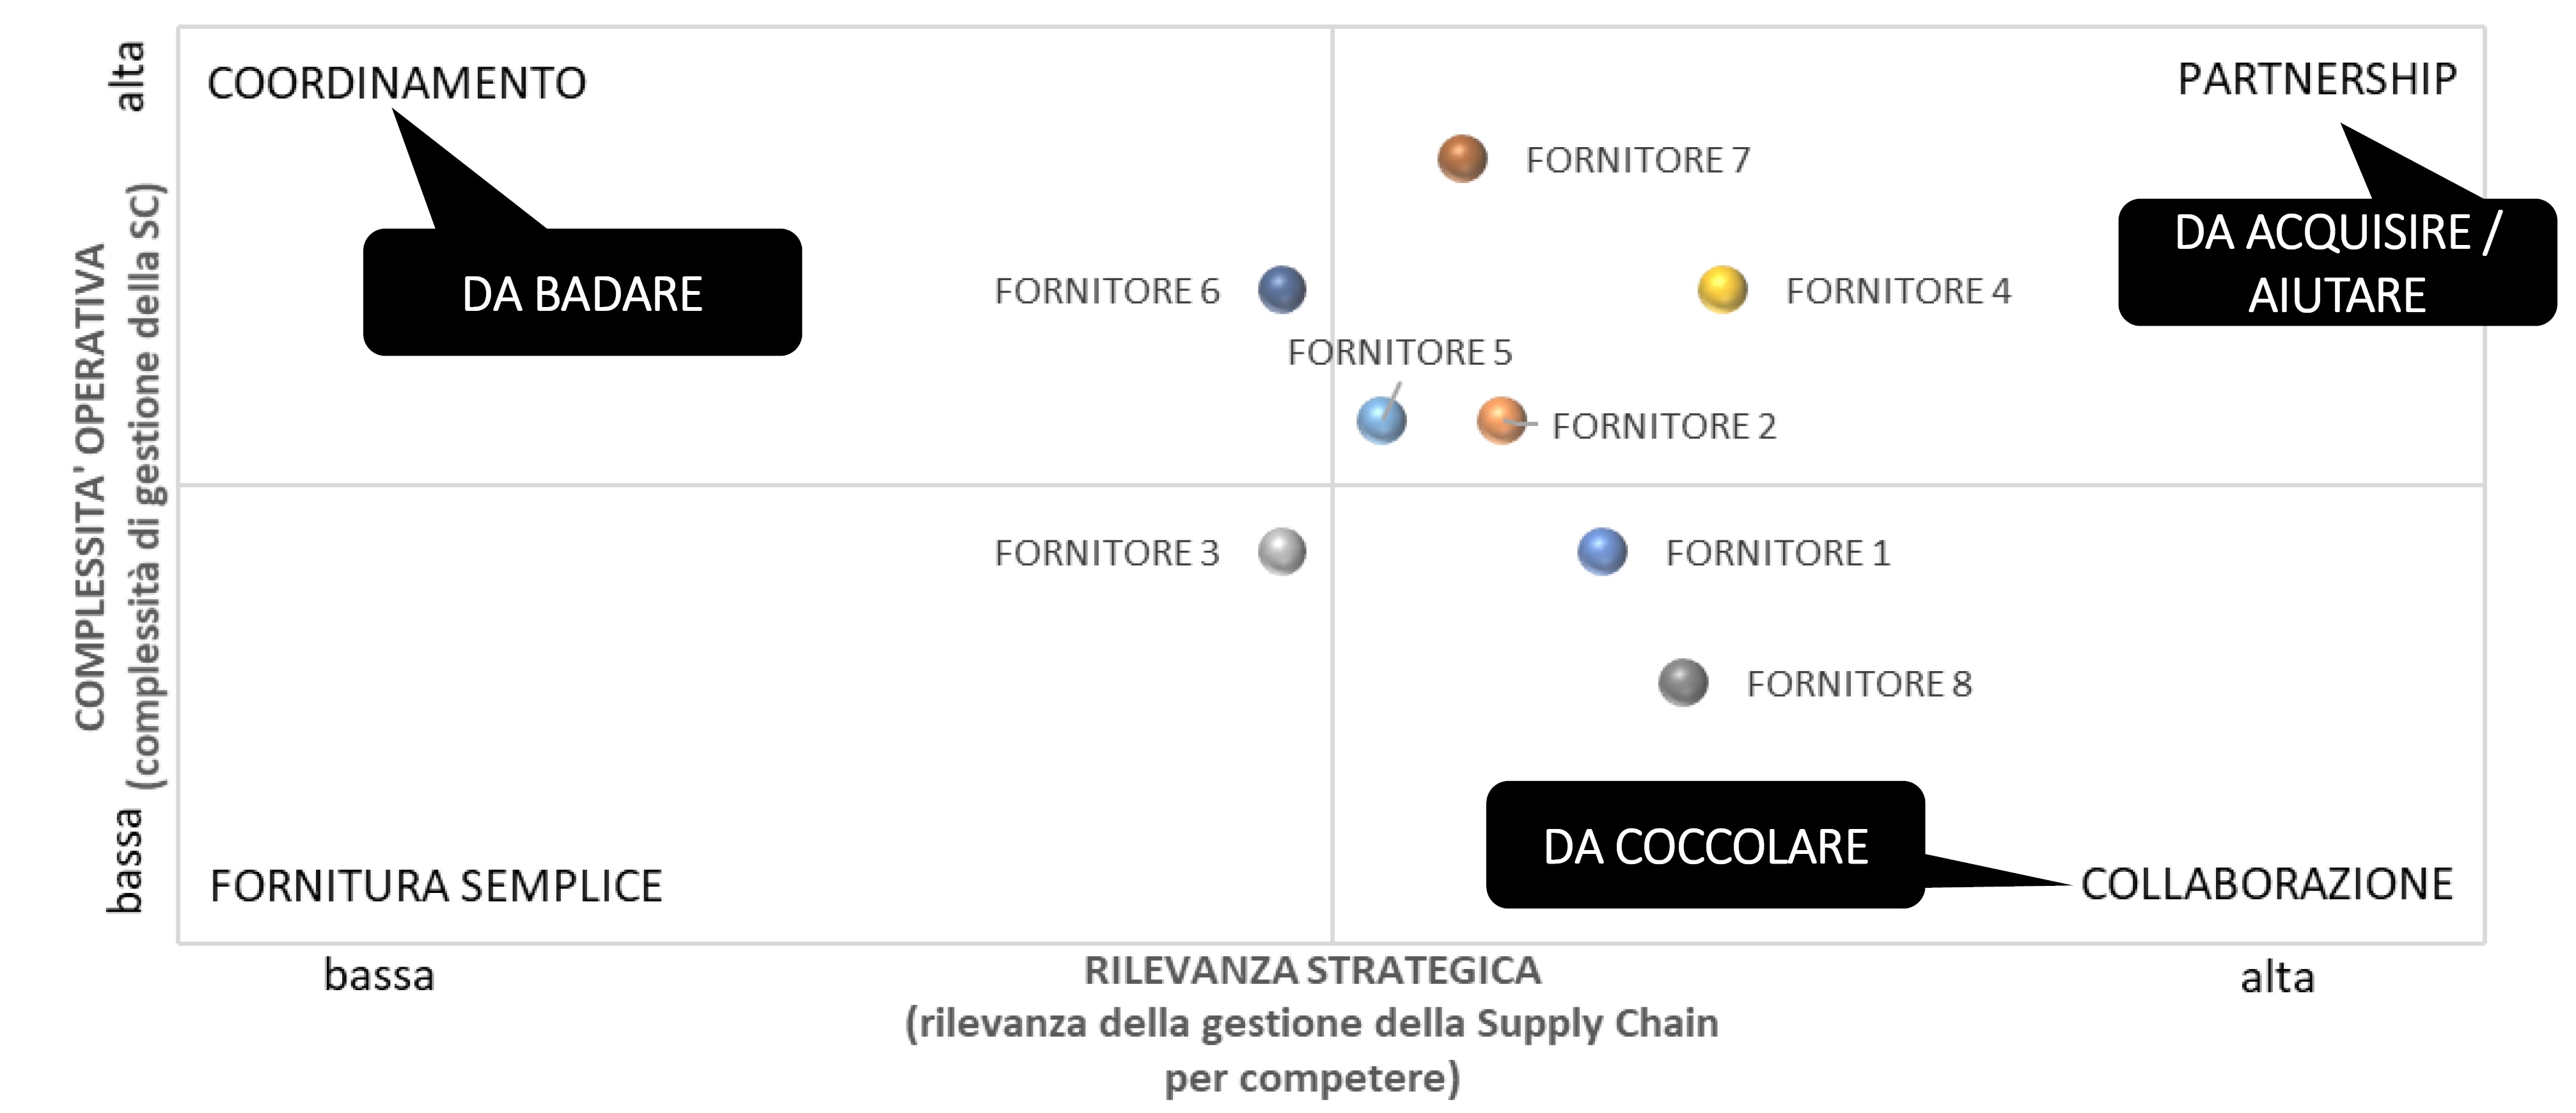Select the yellow FORNITORE 4 sphere
Screen dimensions: 2576x1113
[x=1722, y=290]
